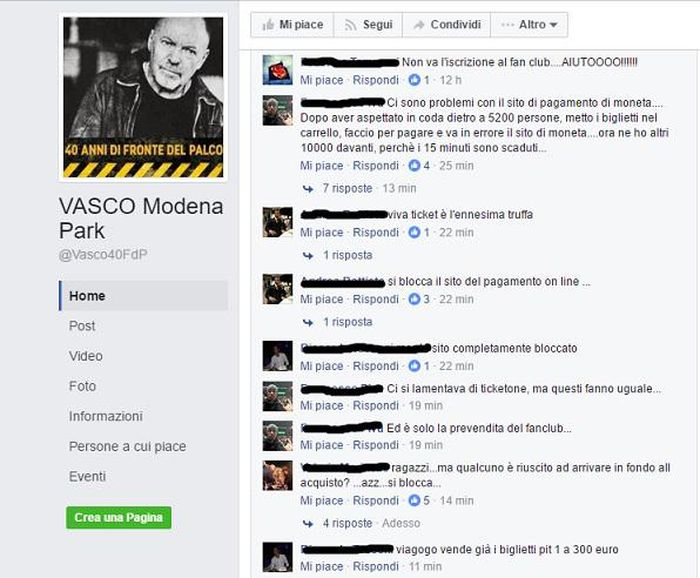Viewport: 700px width, 578px height.
Task: Follow the page with the Segui button
Action: pos(368,25)
